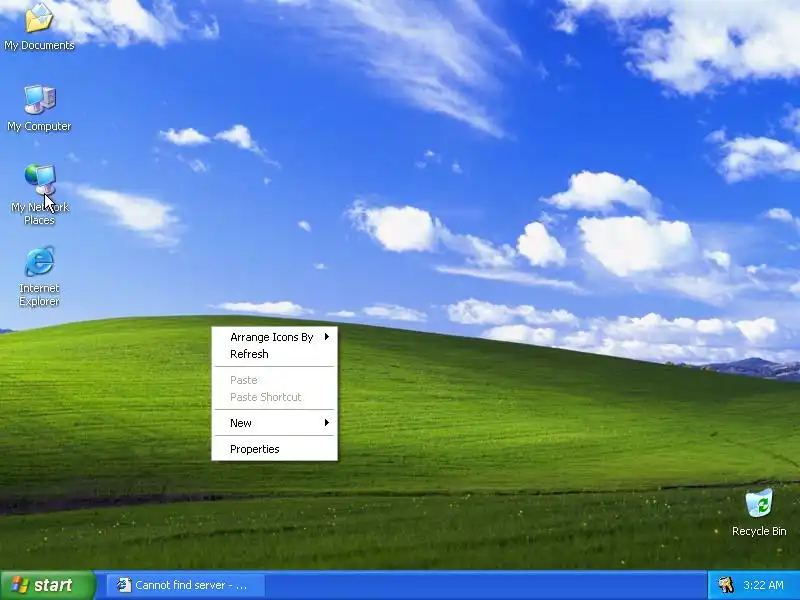Expand the Arrange Icons By submenu

coord(274,337)
